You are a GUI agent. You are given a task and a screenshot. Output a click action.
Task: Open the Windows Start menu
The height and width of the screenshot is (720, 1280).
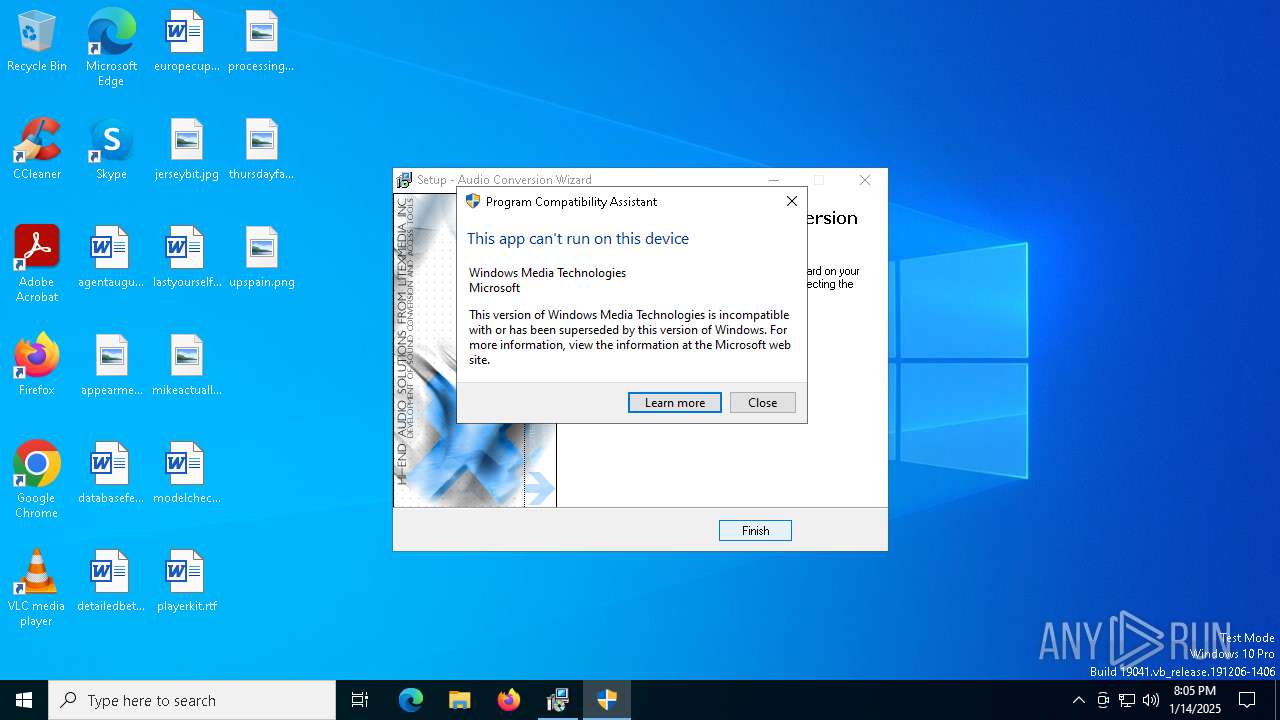click(24, 700)
